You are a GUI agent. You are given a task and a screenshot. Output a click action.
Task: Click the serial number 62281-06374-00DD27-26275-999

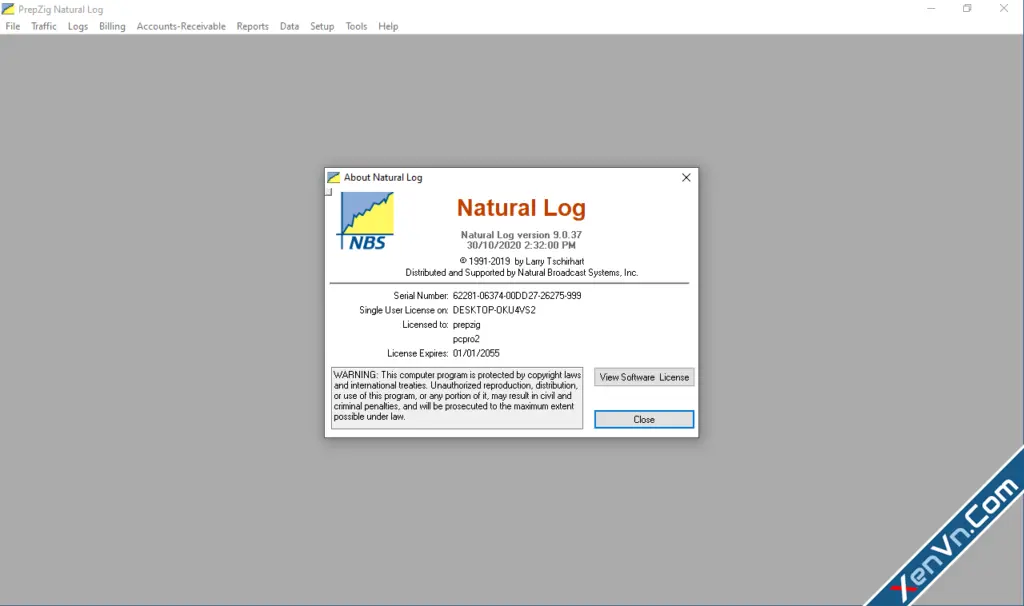517,296
